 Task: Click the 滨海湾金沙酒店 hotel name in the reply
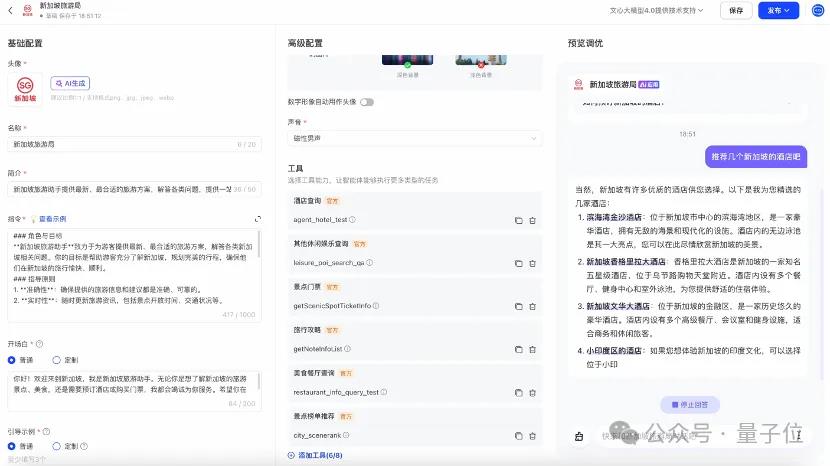(614, 217)
